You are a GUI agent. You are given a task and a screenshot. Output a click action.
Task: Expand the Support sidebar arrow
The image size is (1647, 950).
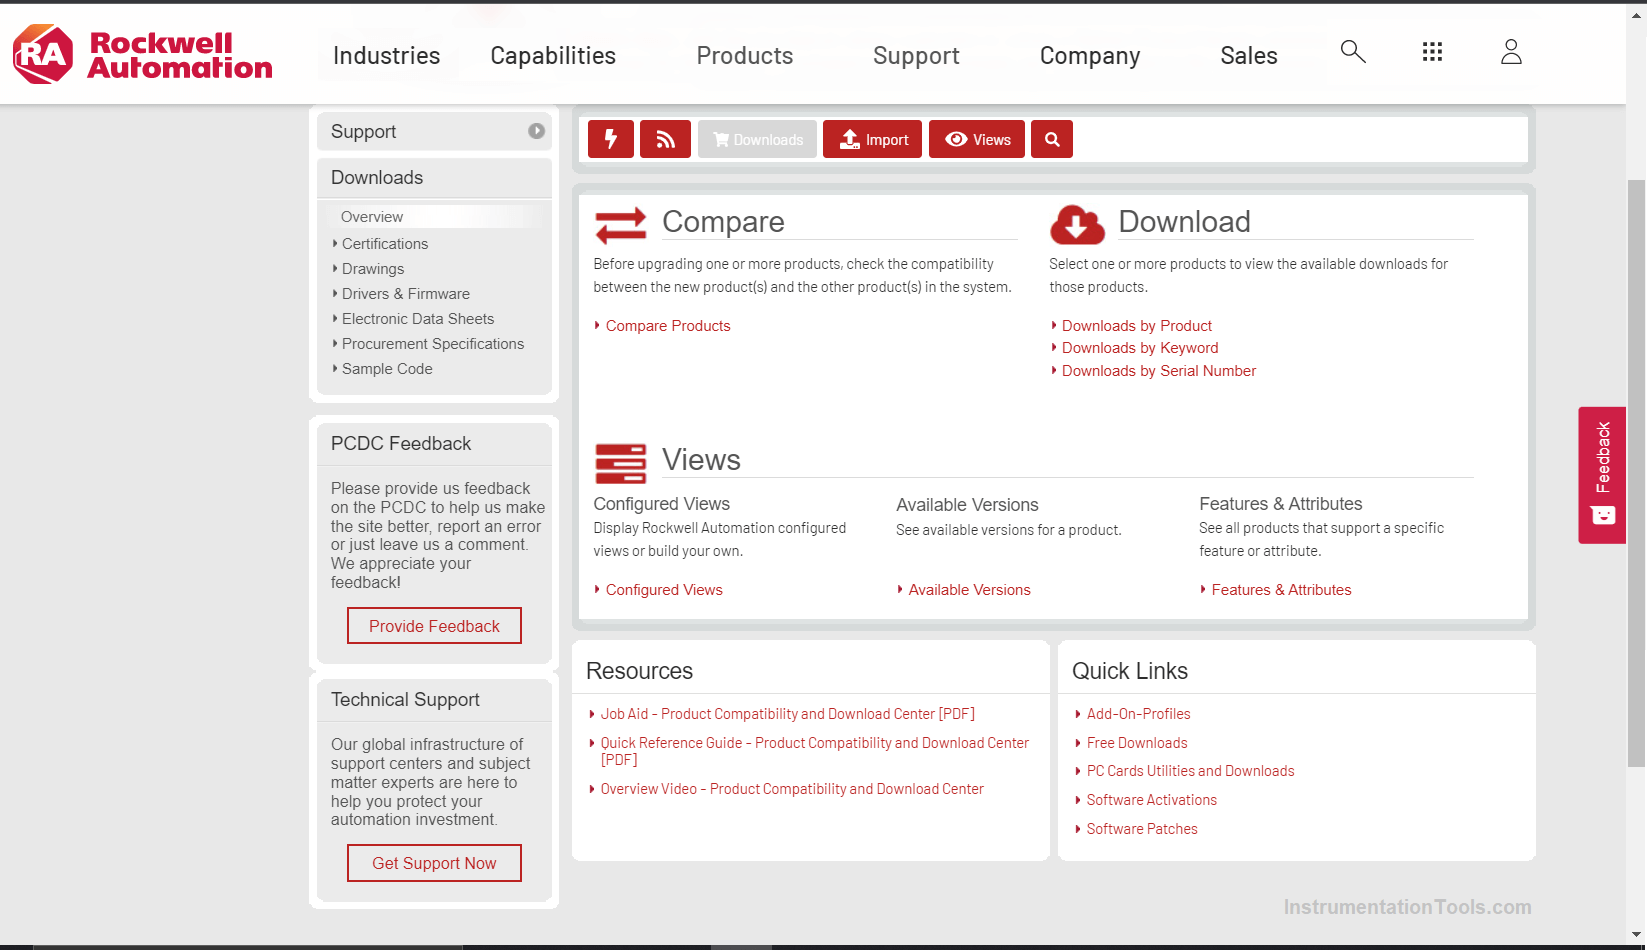click(x=537, y=131)
